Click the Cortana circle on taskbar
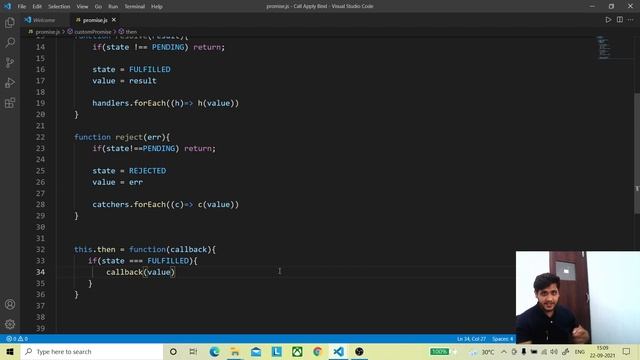The image size is (640, 360). [173, 351]
